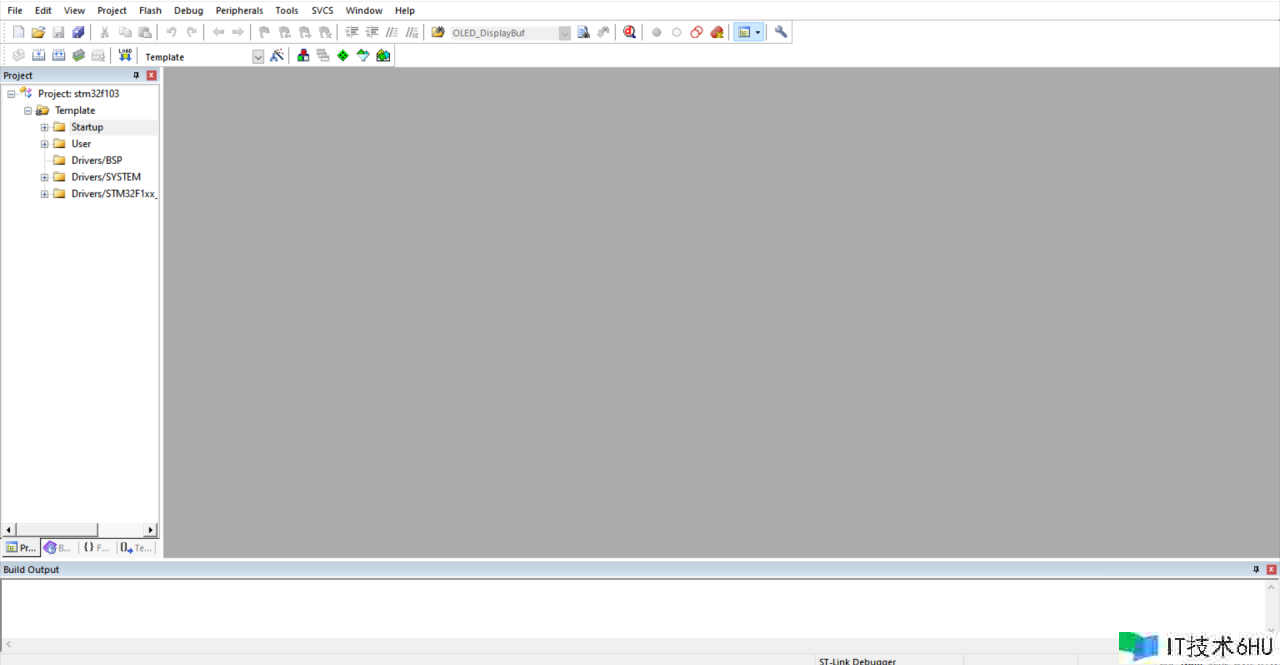The width and height of the screenshot is (1280, 665).
Task: Expand the Startup folder in project tree
Action: (x=44, y=127)
